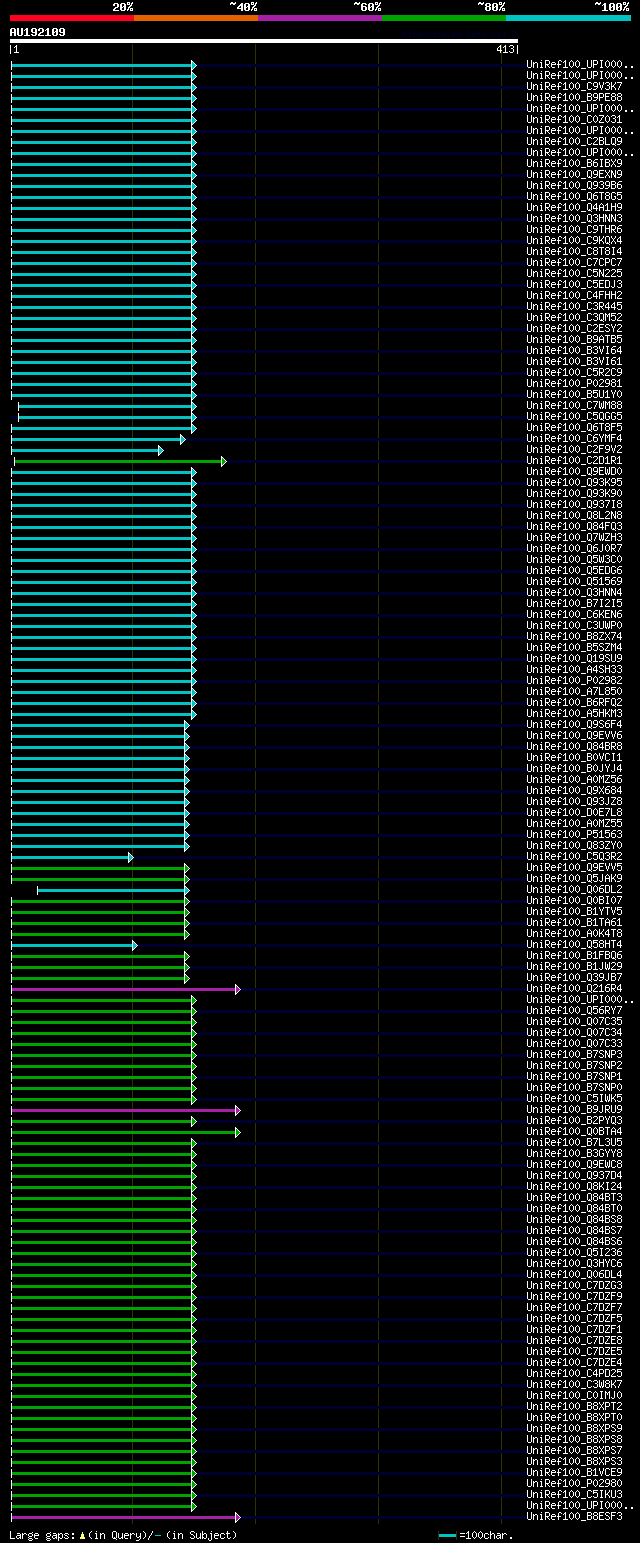The height and width of the screenshot is (1543, 640).
Task: Select the UniRef100_Q937I8 label
Action: (x=574, y=505)
